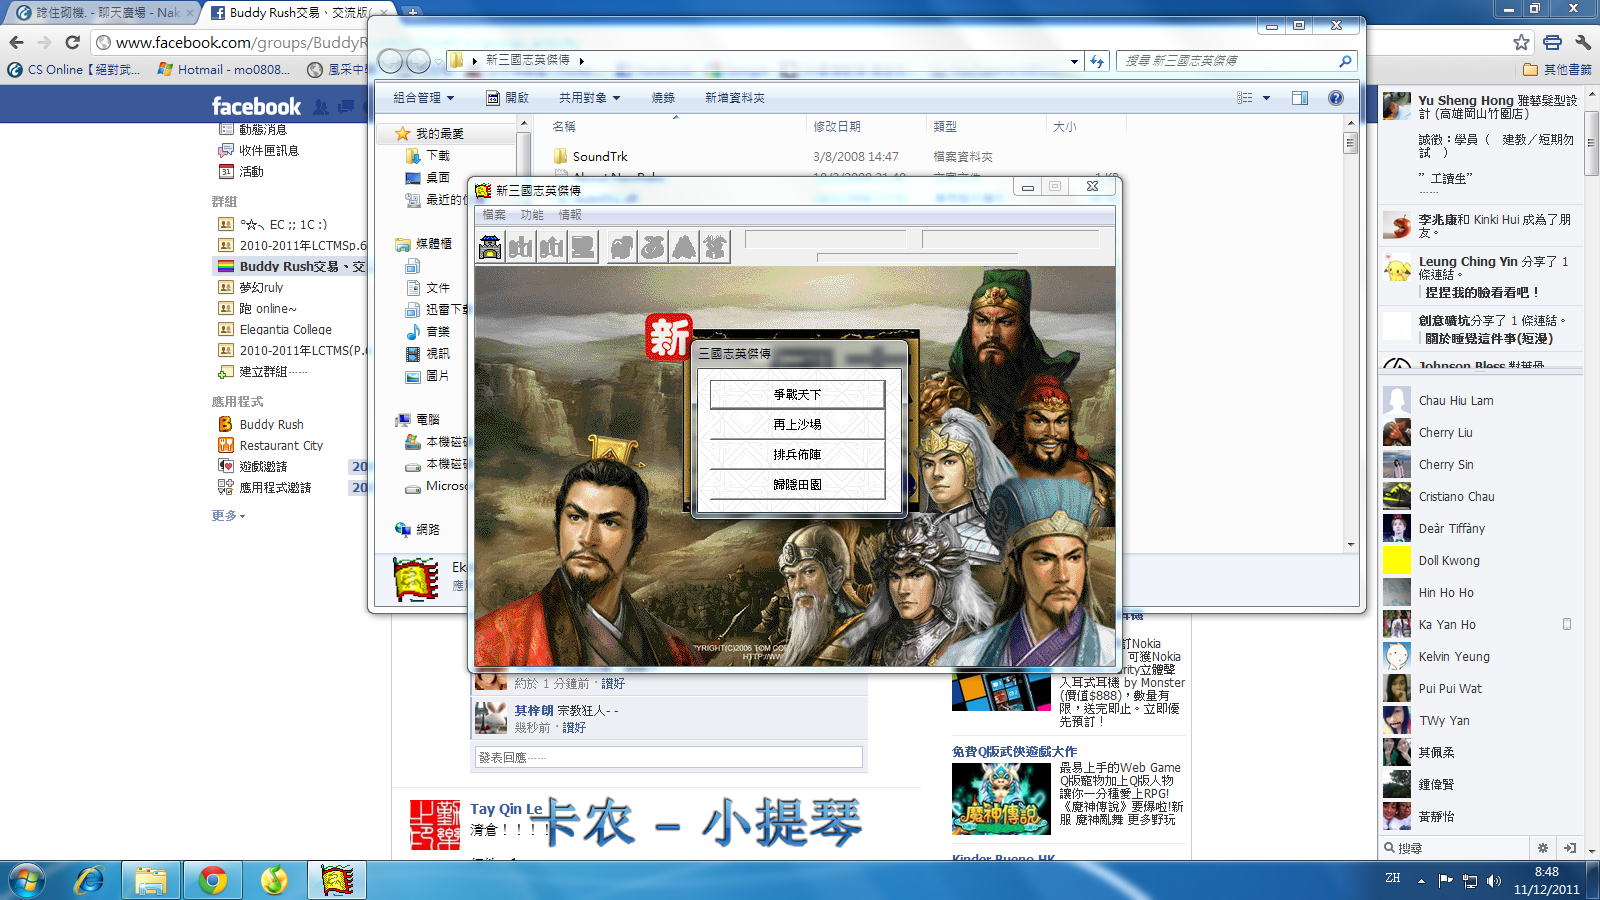
Task: Toggle the Explorer preview pane icon
Action: (1300, 98)
